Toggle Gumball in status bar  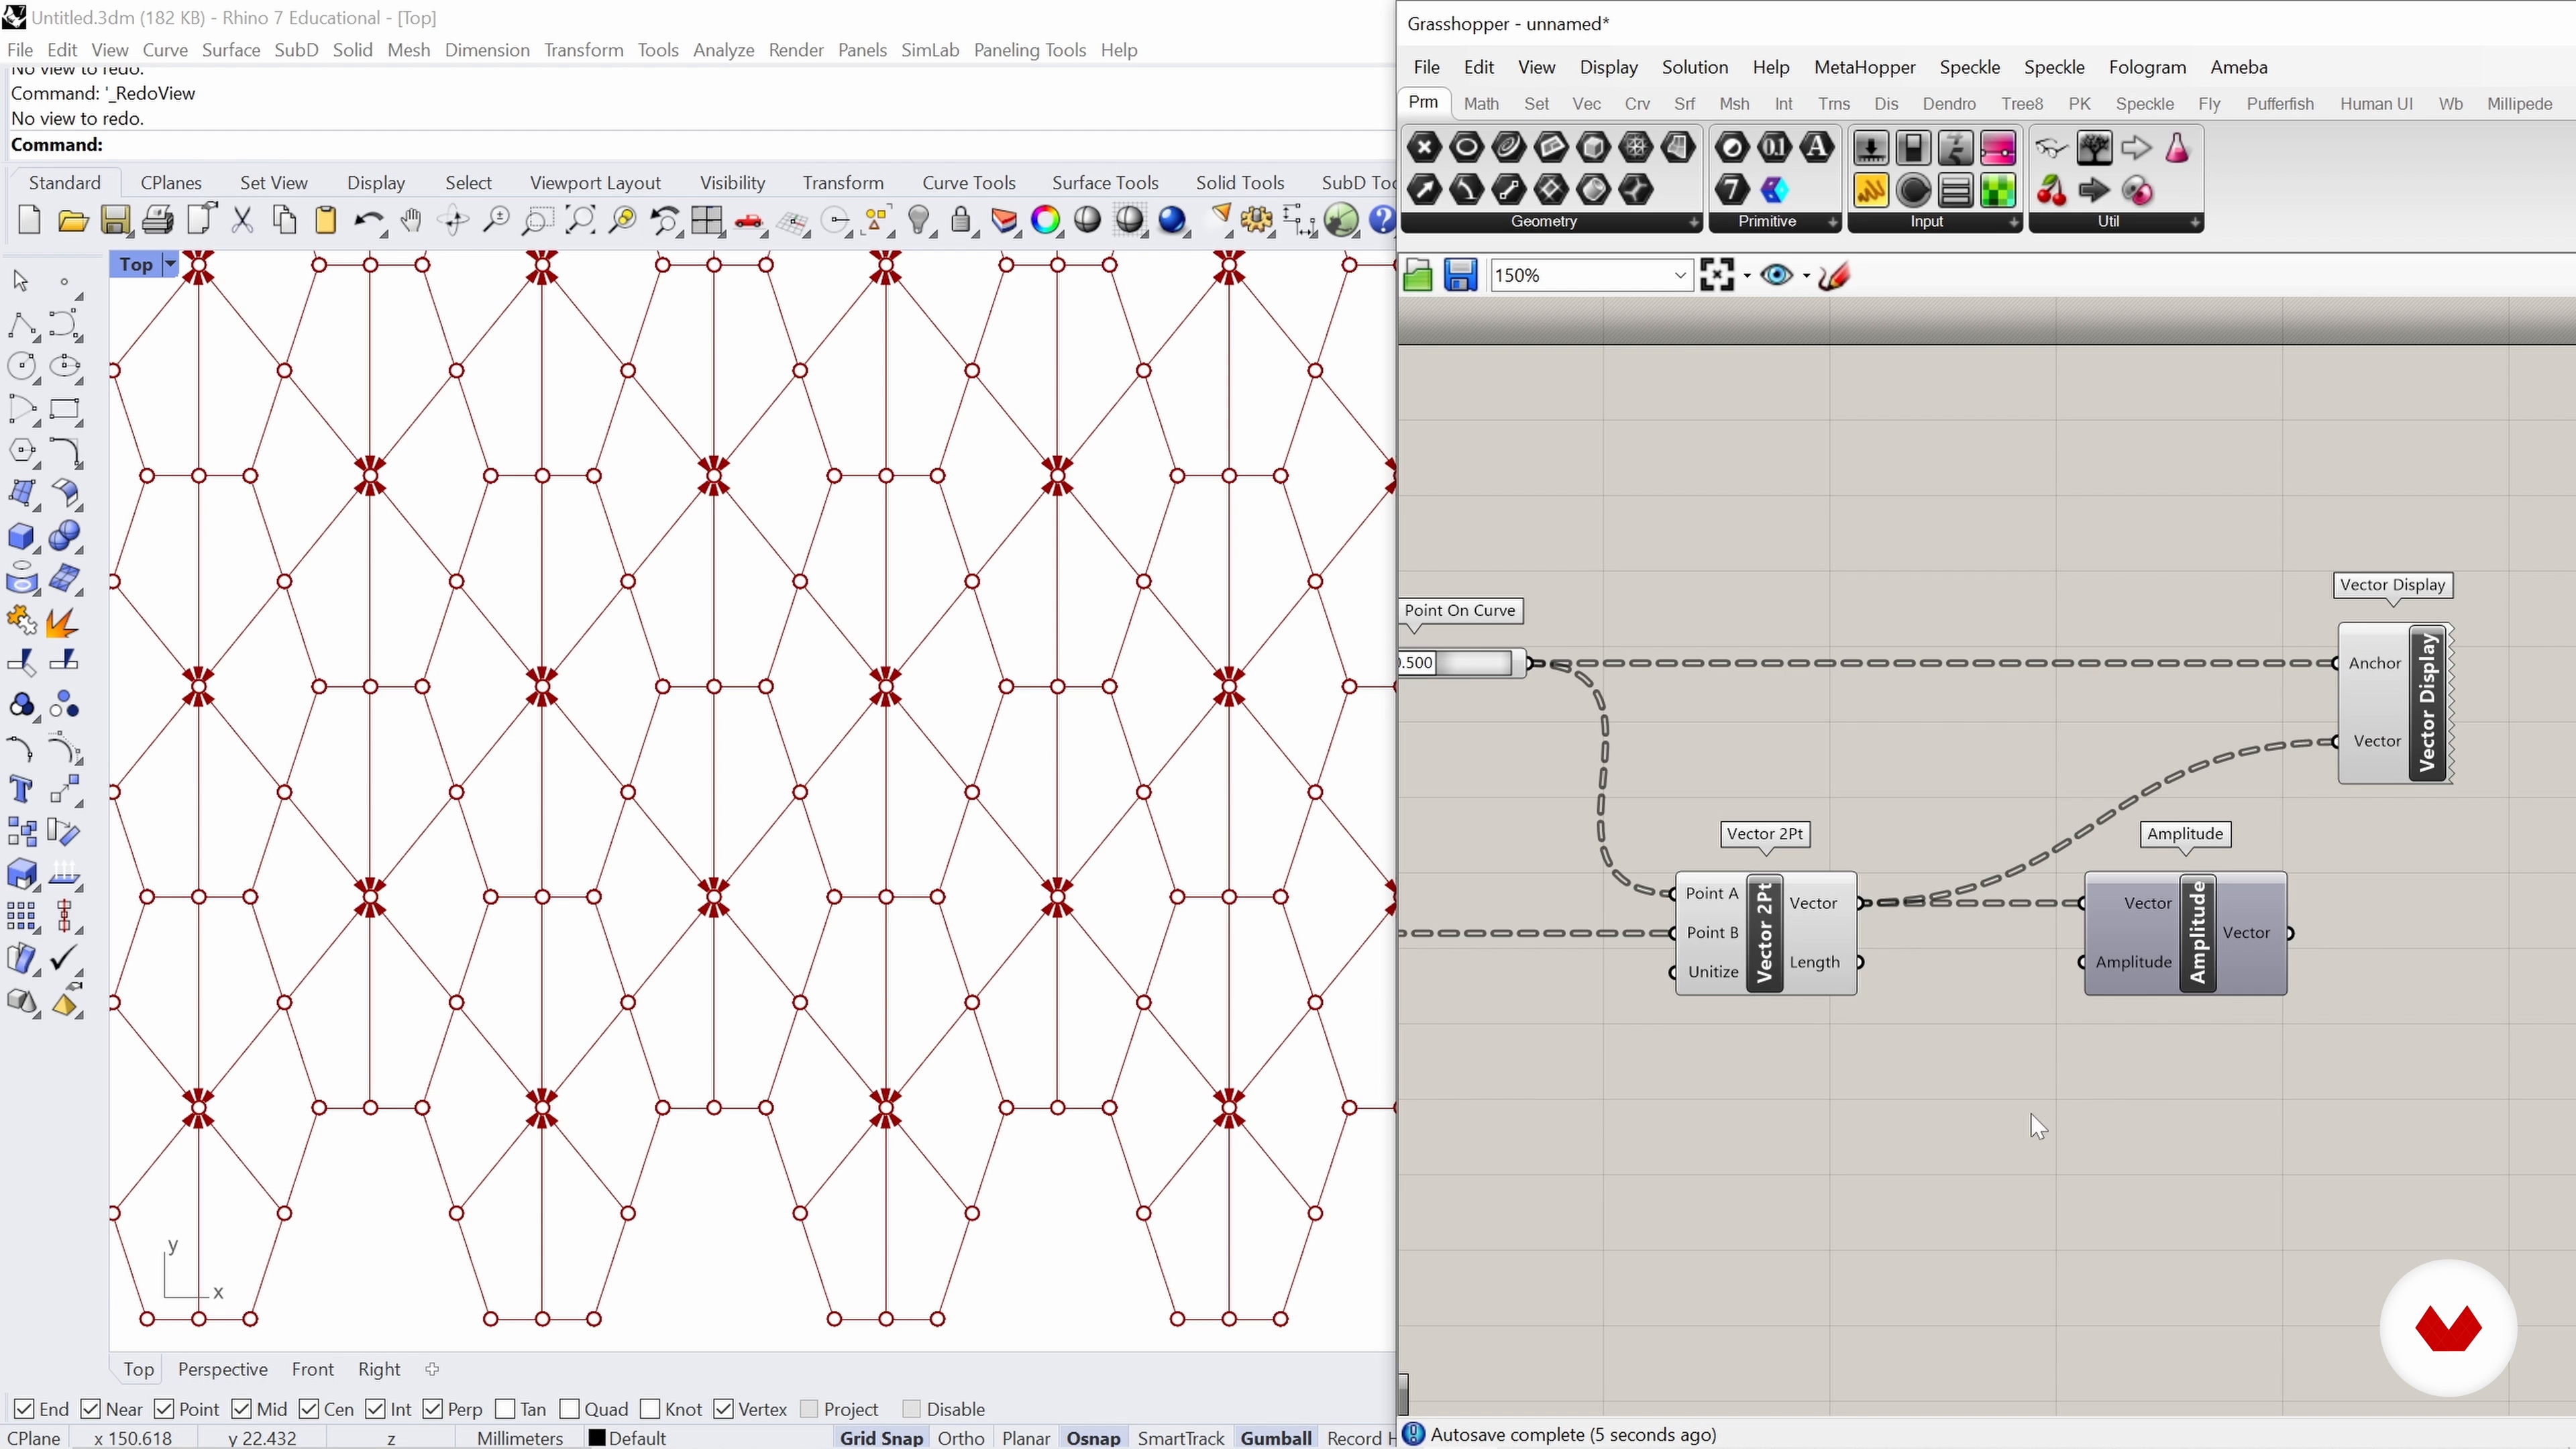coord(1276,1438)
